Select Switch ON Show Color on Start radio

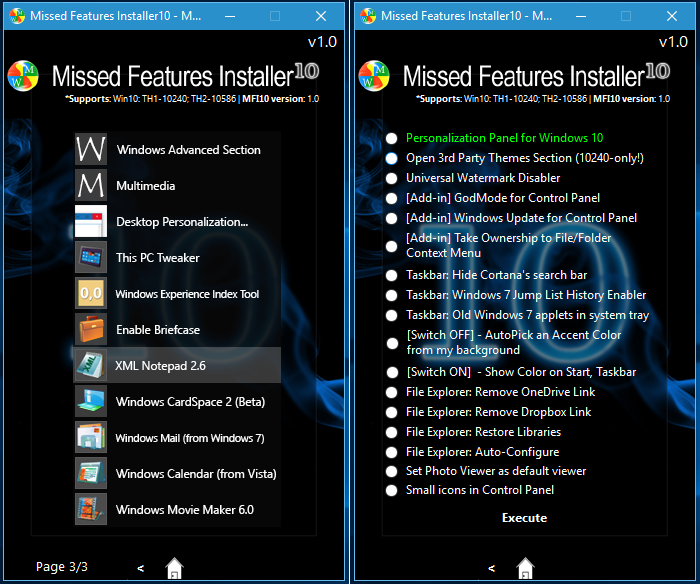click(392, 372)
